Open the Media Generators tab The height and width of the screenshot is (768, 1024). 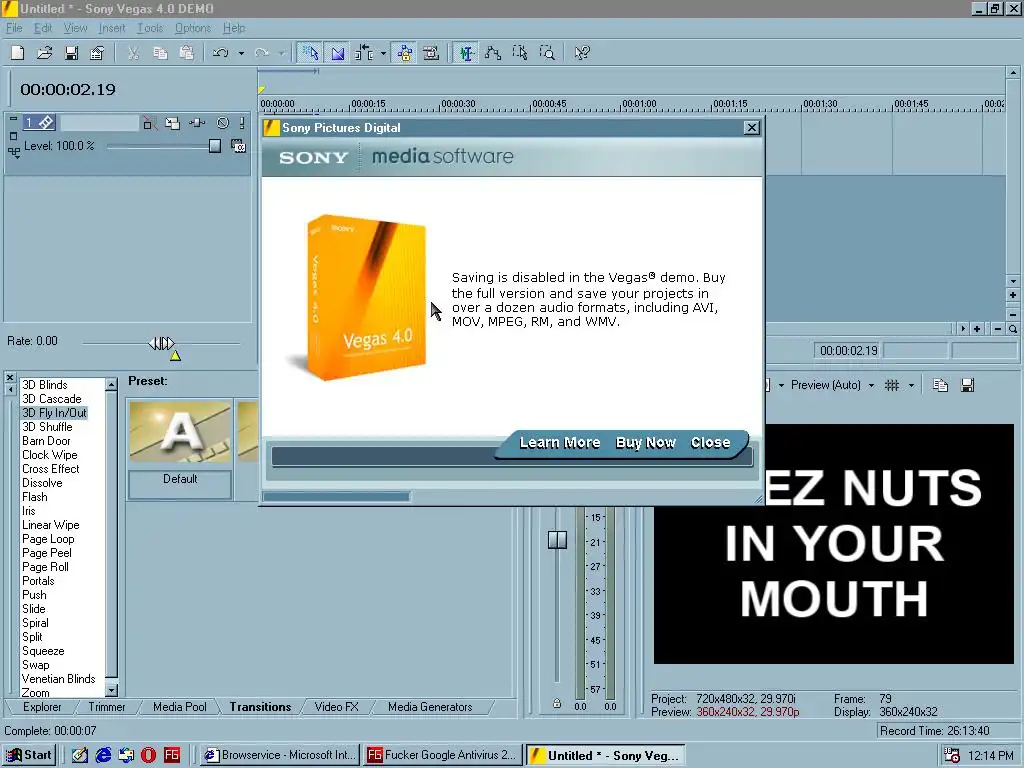click(x=430, y=707)
